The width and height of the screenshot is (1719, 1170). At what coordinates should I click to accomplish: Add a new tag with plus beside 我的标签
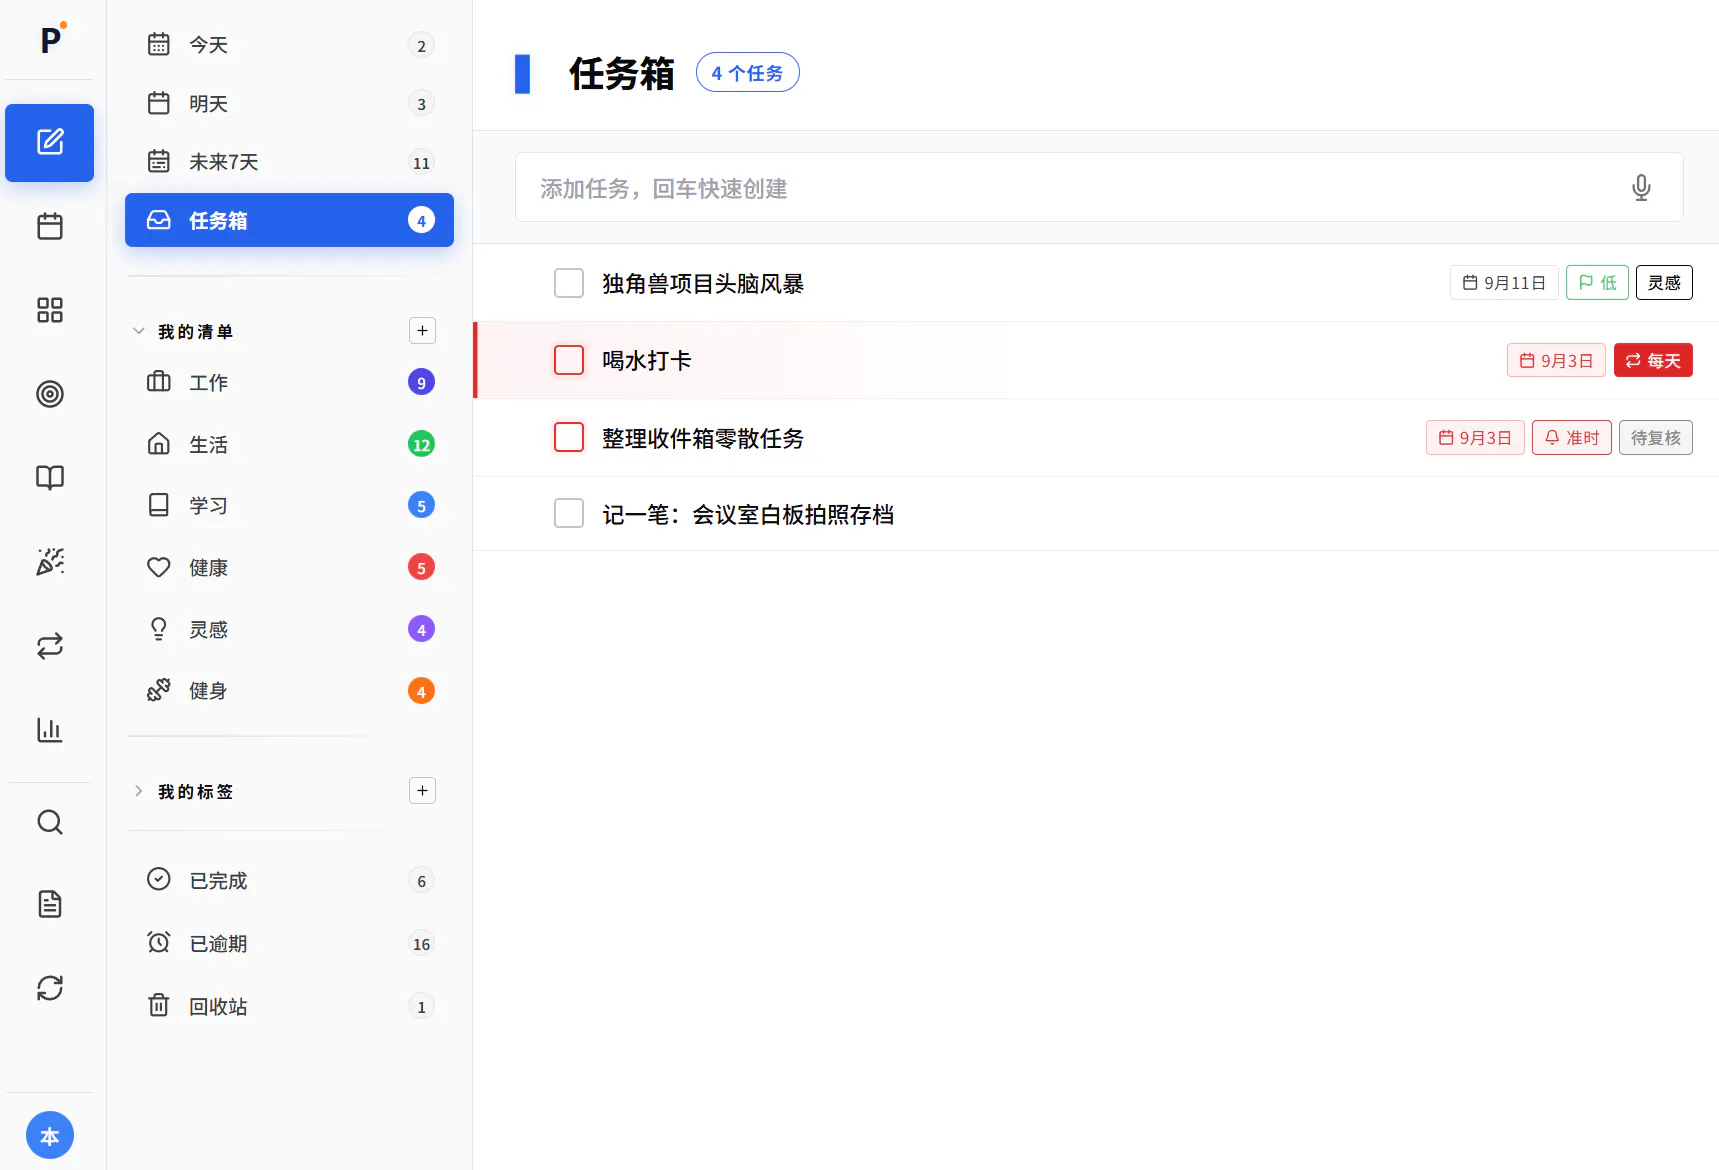(x=422, y=791)
